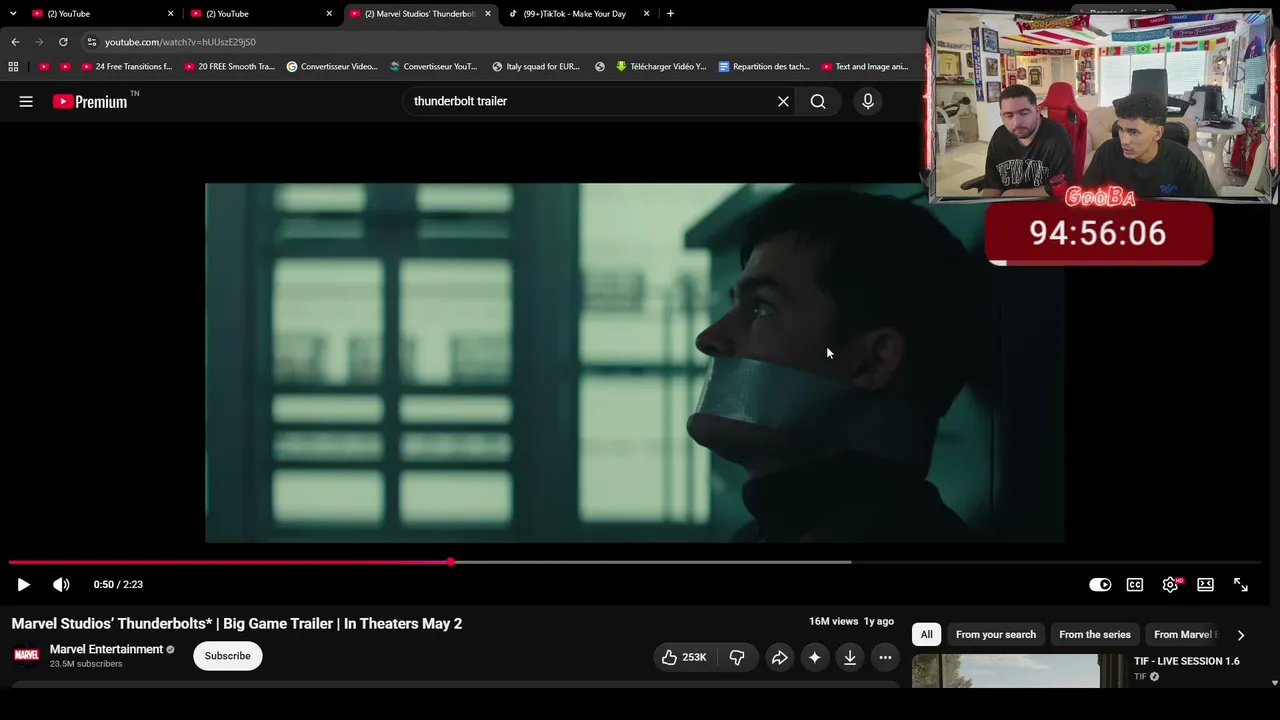Switch to the TikTok - Make Your Day tab

click(578, 14)
